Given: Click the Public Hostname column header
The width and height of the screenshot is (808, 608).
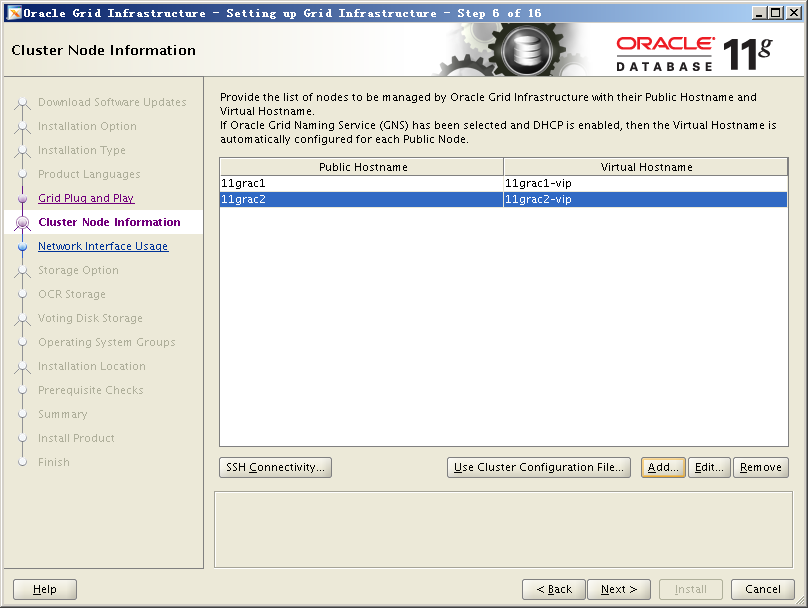Looking at the screenshot, I should pos(362,167).
